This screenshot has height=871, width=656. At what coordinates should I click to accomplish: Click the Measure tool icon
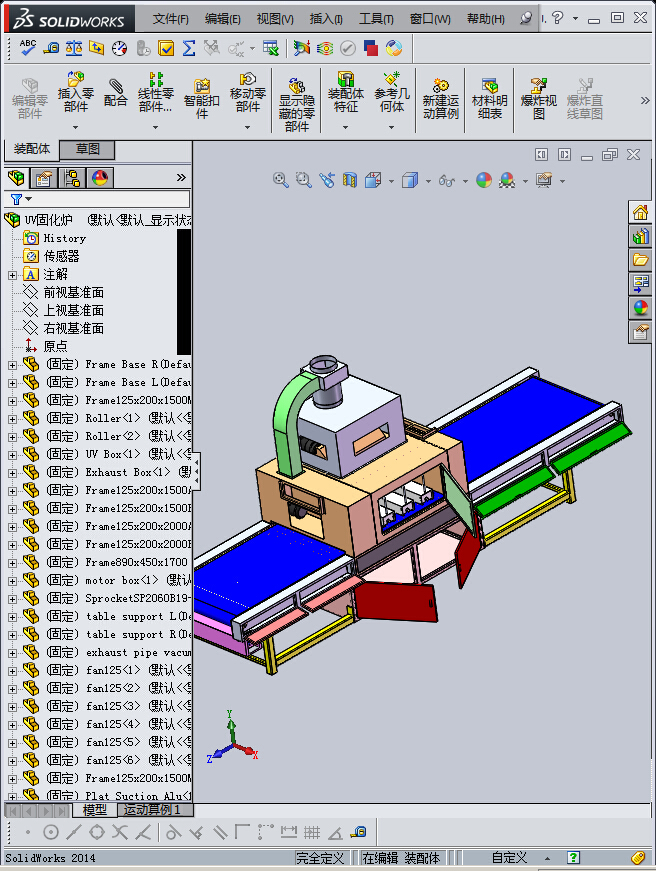51,48
